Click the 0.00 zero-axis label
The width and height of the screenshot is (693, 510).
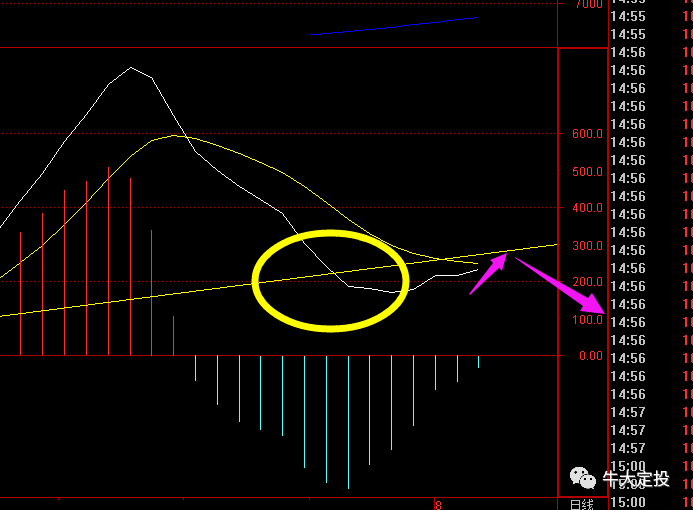[587, 355]
